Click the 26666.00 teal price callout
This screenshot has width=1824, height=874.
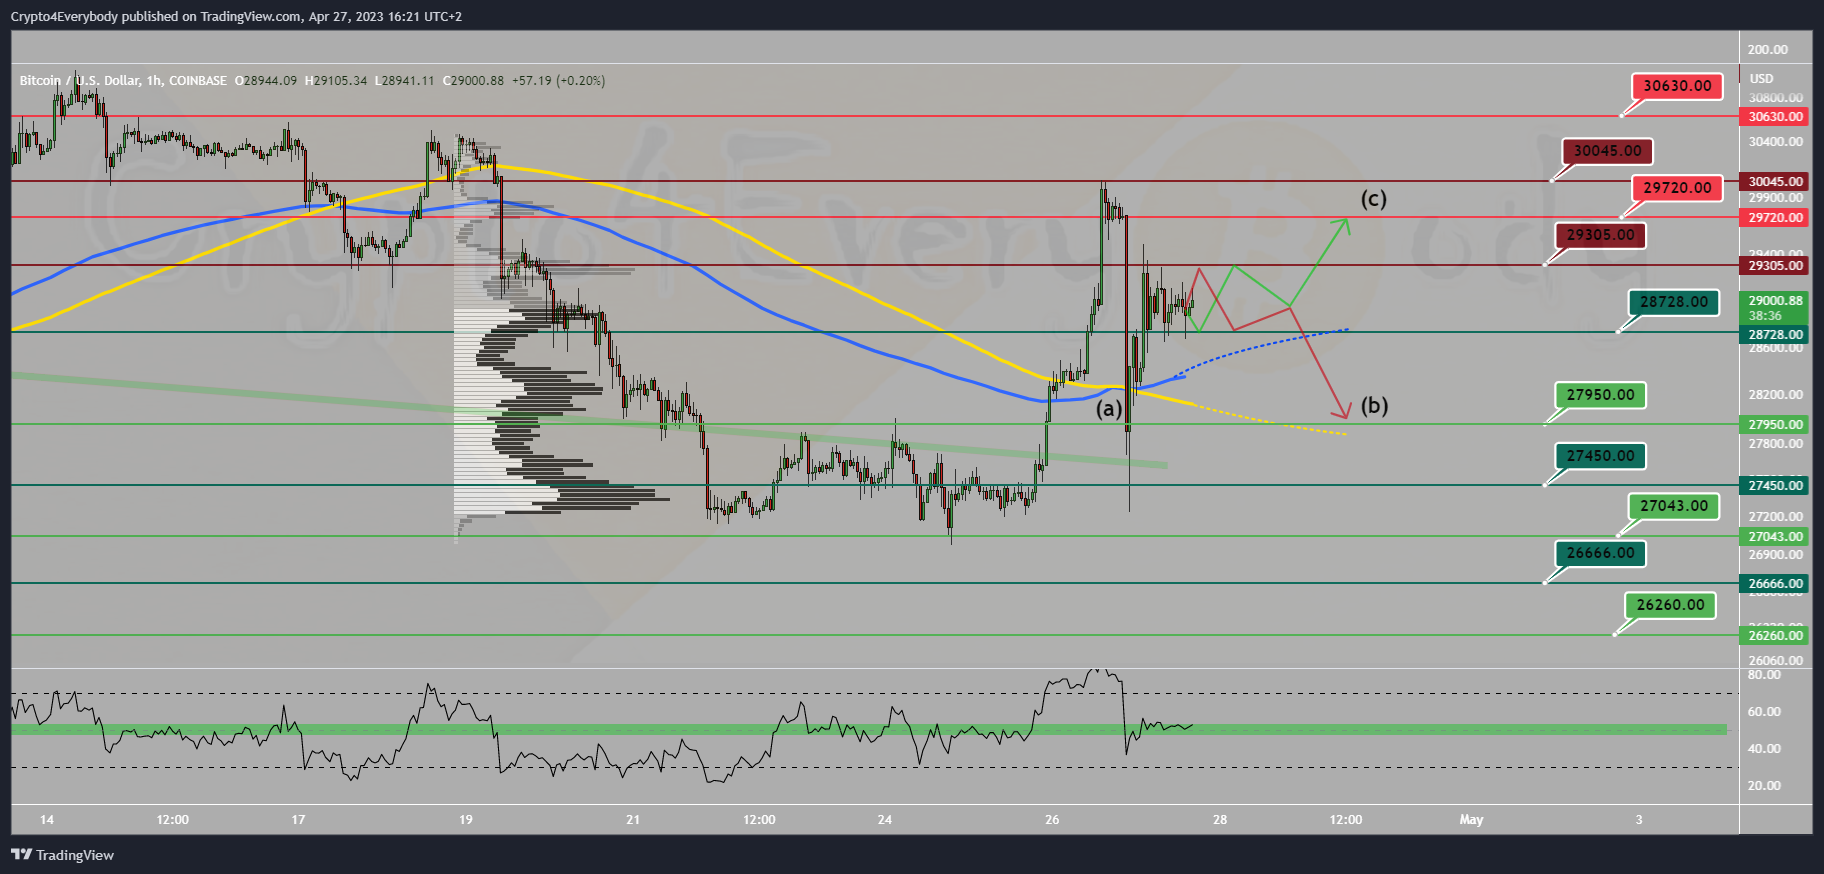click(x=1600, y=553)
